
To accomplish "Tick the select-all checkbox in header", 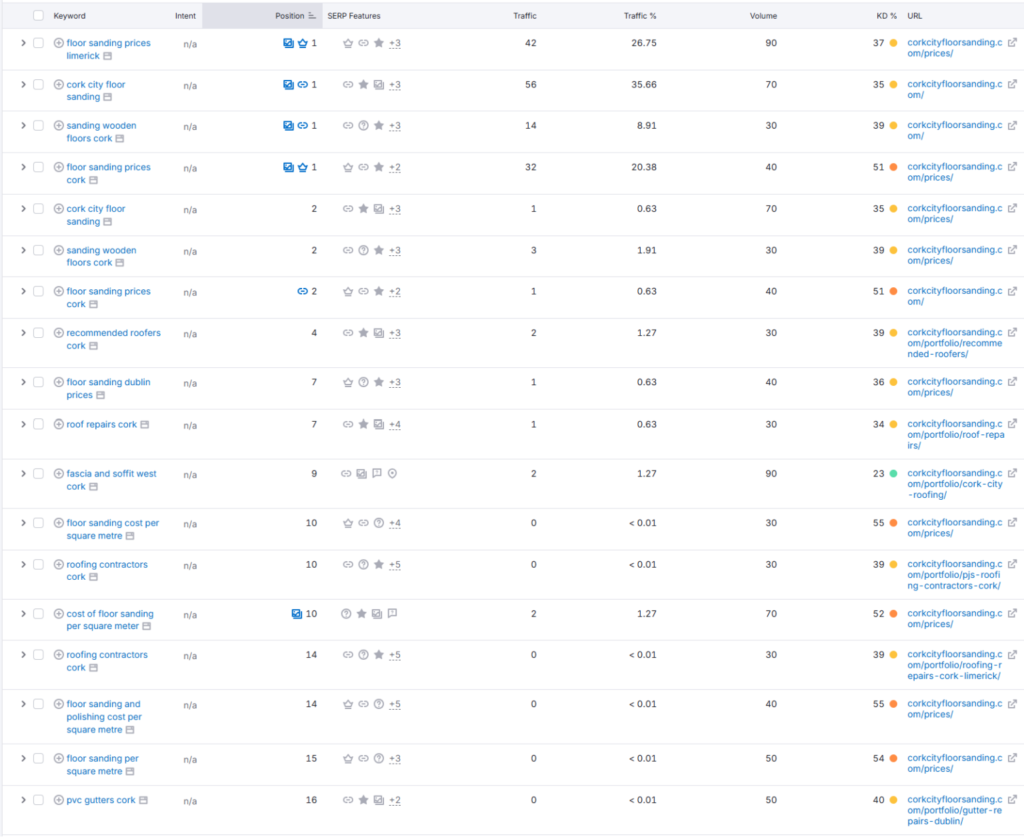I will [x=39, y=16].
